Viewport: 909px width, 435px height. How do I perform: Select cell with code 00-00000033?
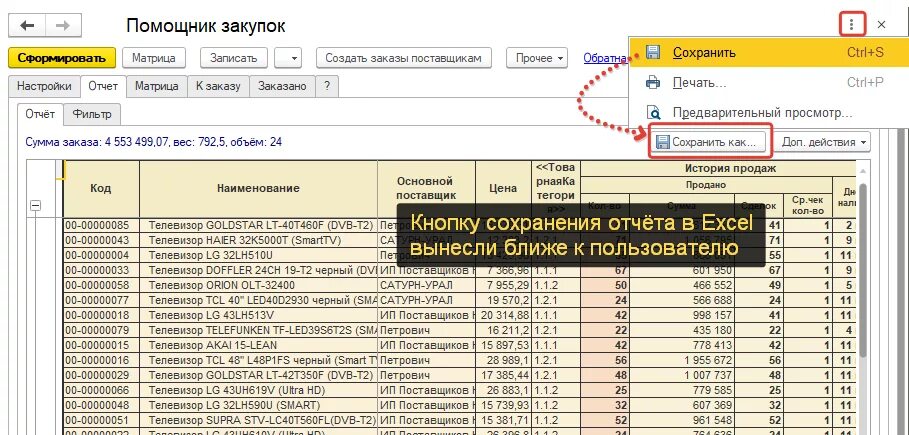[x=101, y=270]
